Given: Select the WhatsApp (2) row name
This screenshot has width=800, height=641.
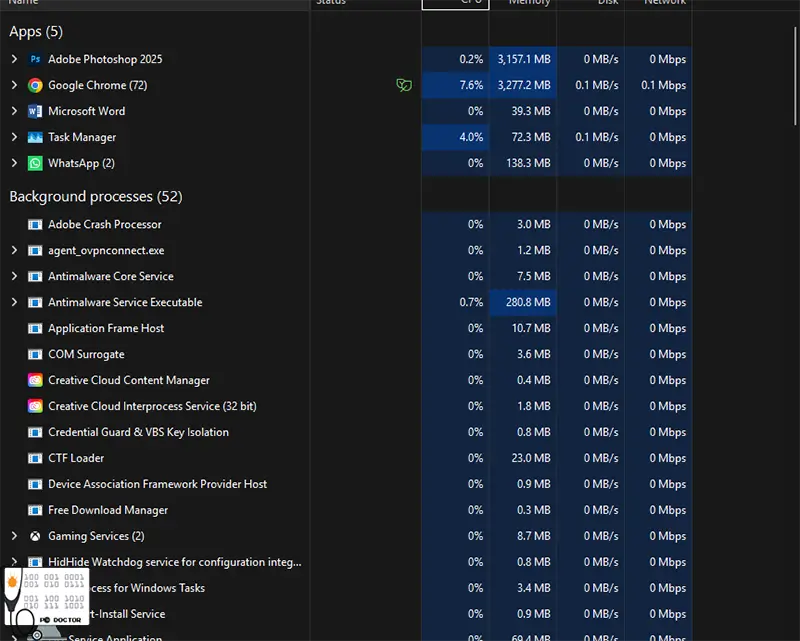Looking at the screenshot, I should (x=81, y=163).
